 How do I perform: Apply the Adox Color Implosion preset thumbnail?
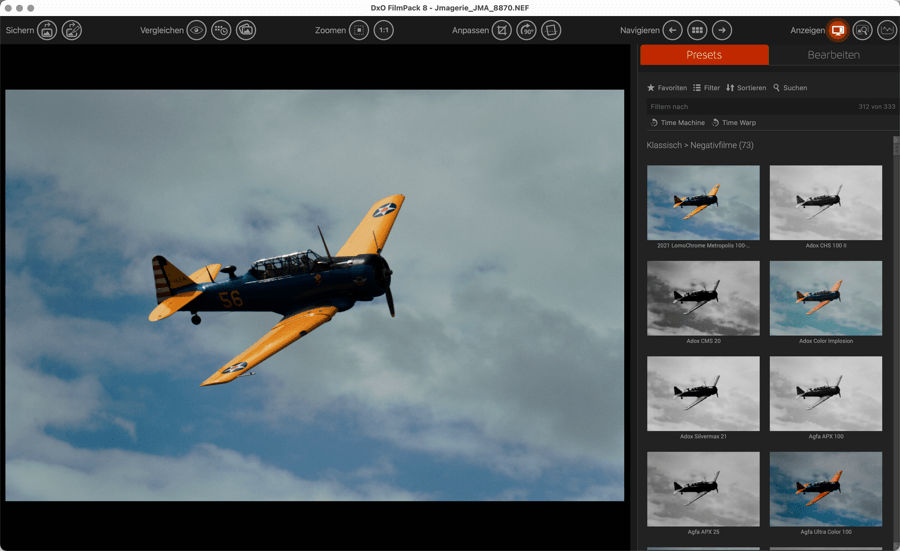coord(826,298)
